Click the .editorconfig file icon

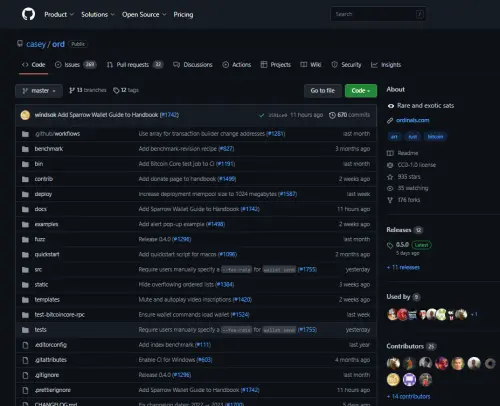click(25, 345)
